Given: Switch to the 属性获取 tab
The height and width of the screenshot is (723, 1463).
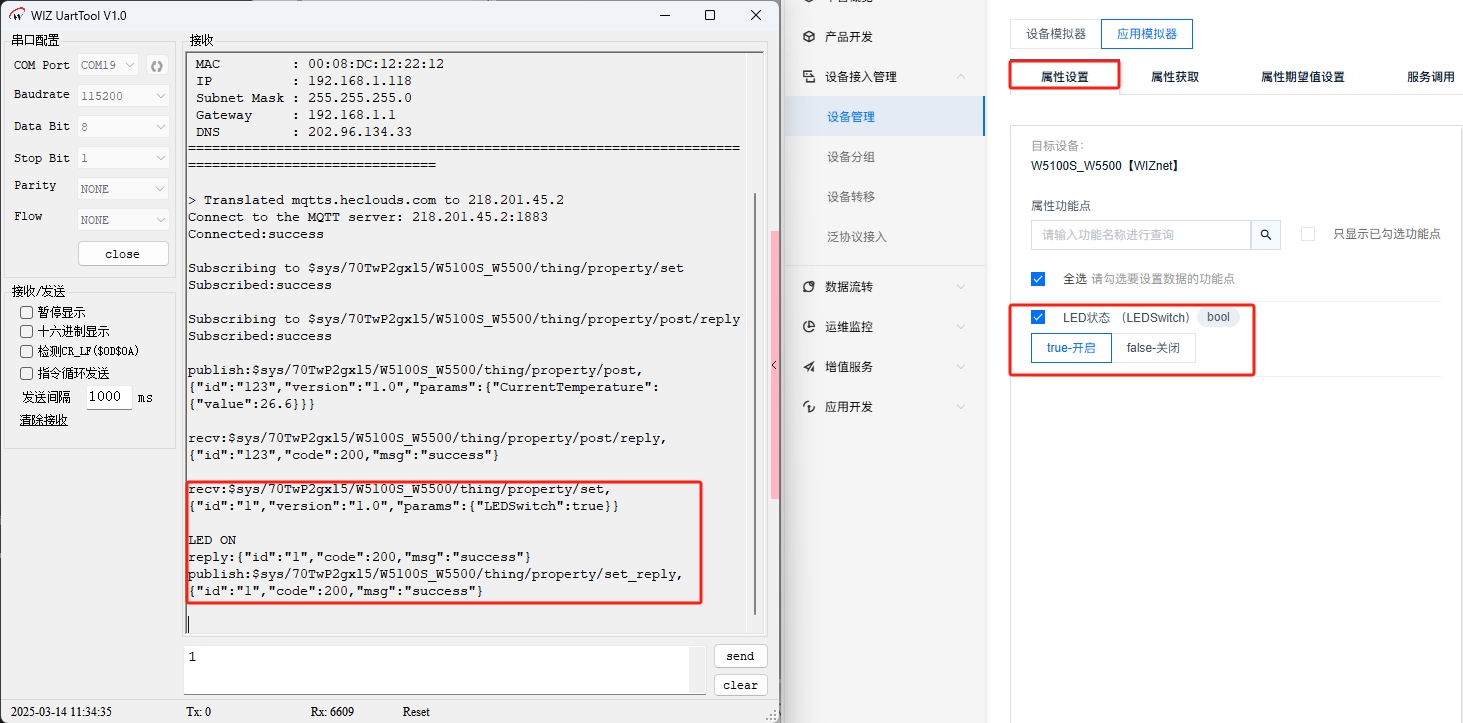Looking at the screenshot, I should [x=1174, y=77].
